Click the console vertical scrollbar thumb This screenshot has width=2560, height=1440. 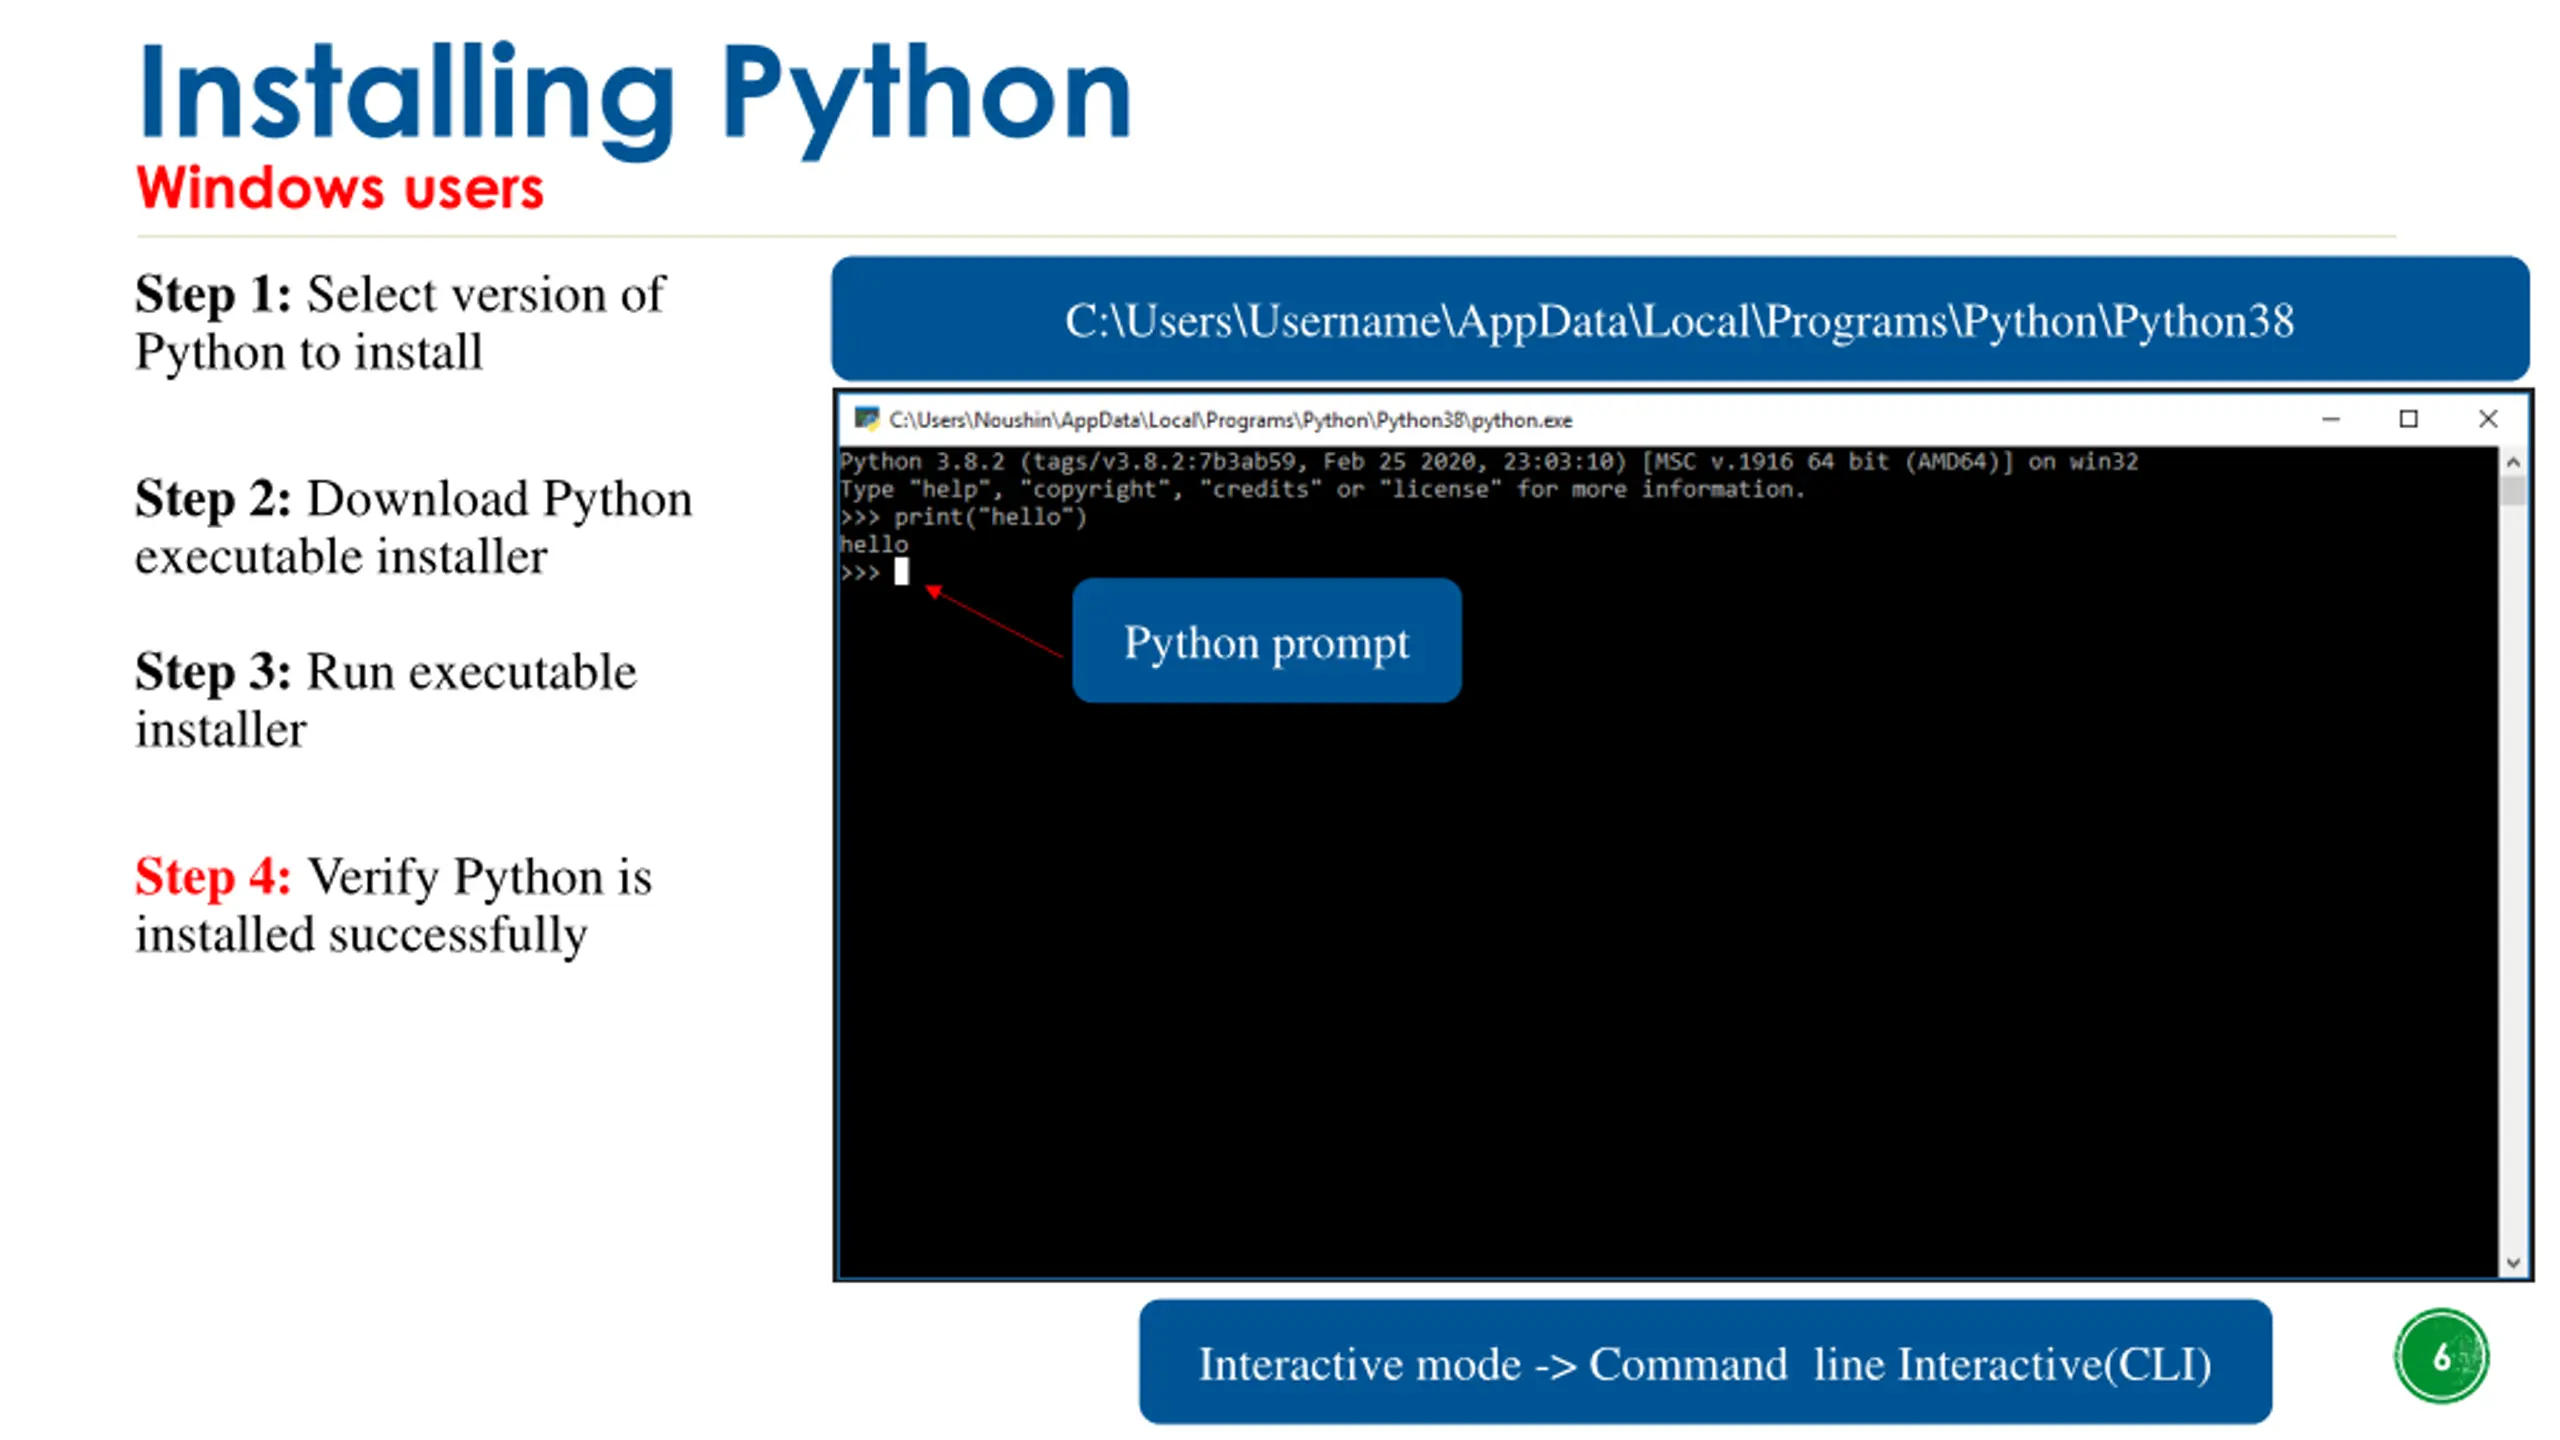click(2512, 491)
